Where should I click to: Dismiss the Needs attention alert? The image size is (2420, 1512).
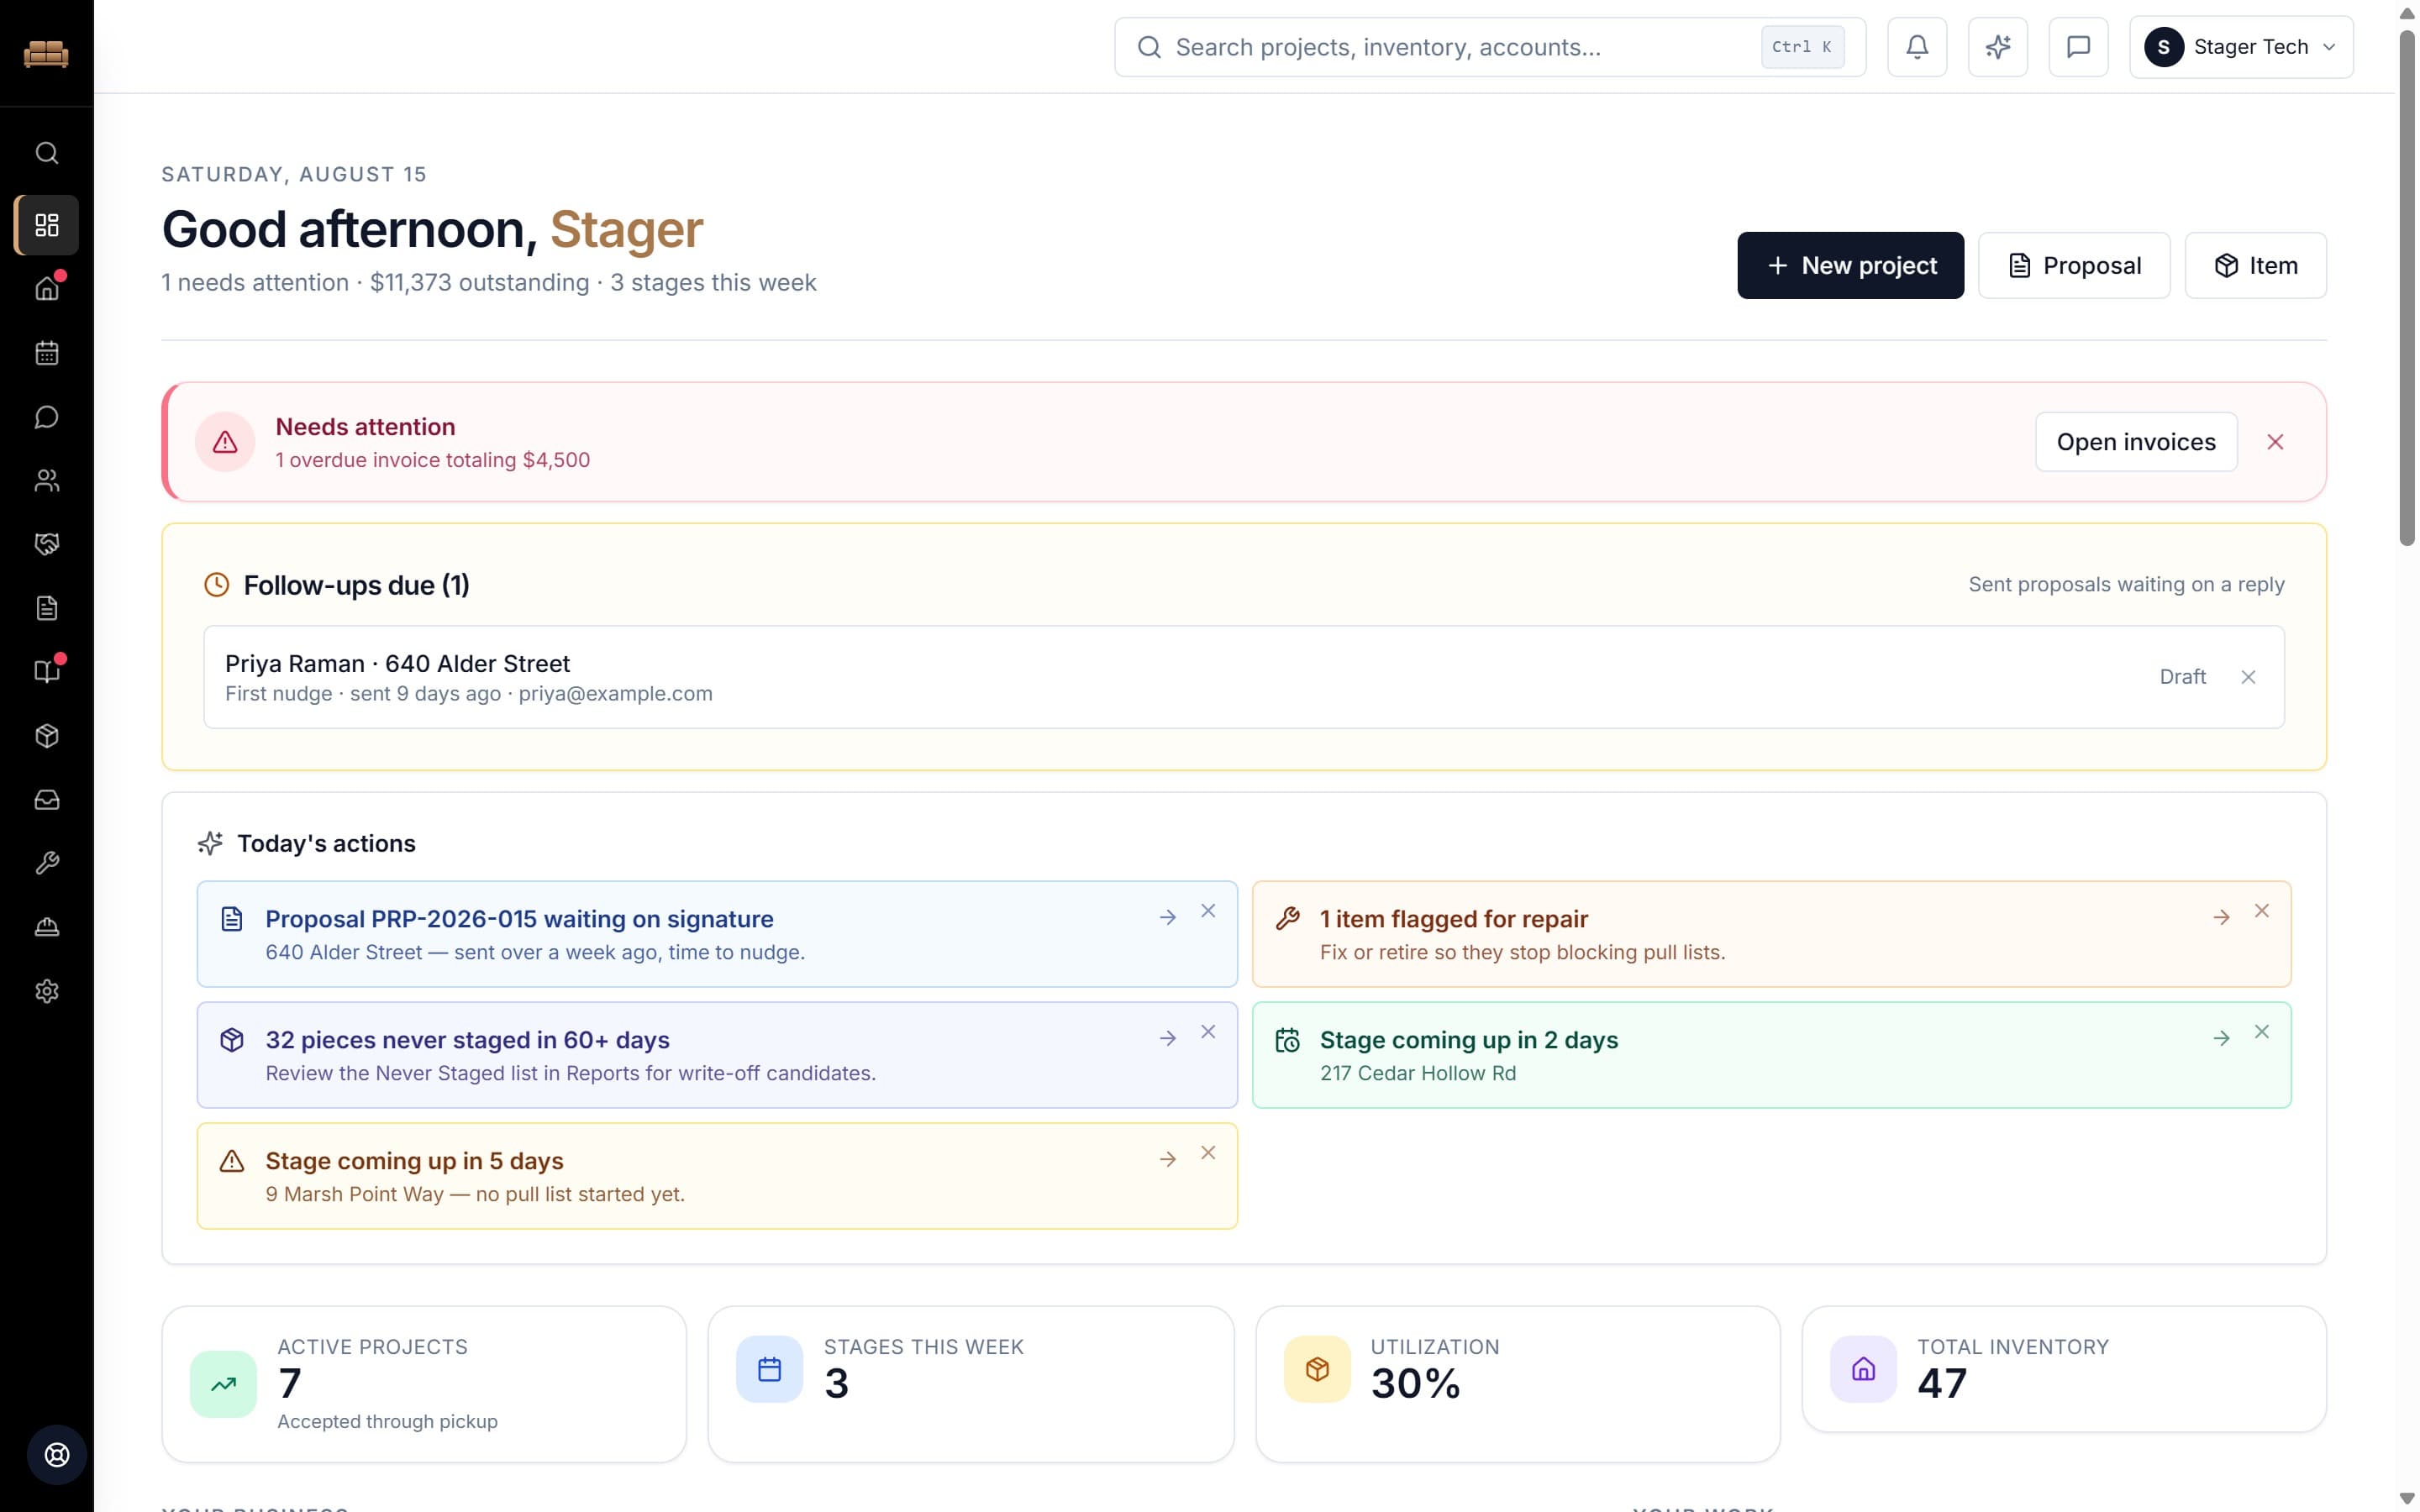(x=2275, y=442)
